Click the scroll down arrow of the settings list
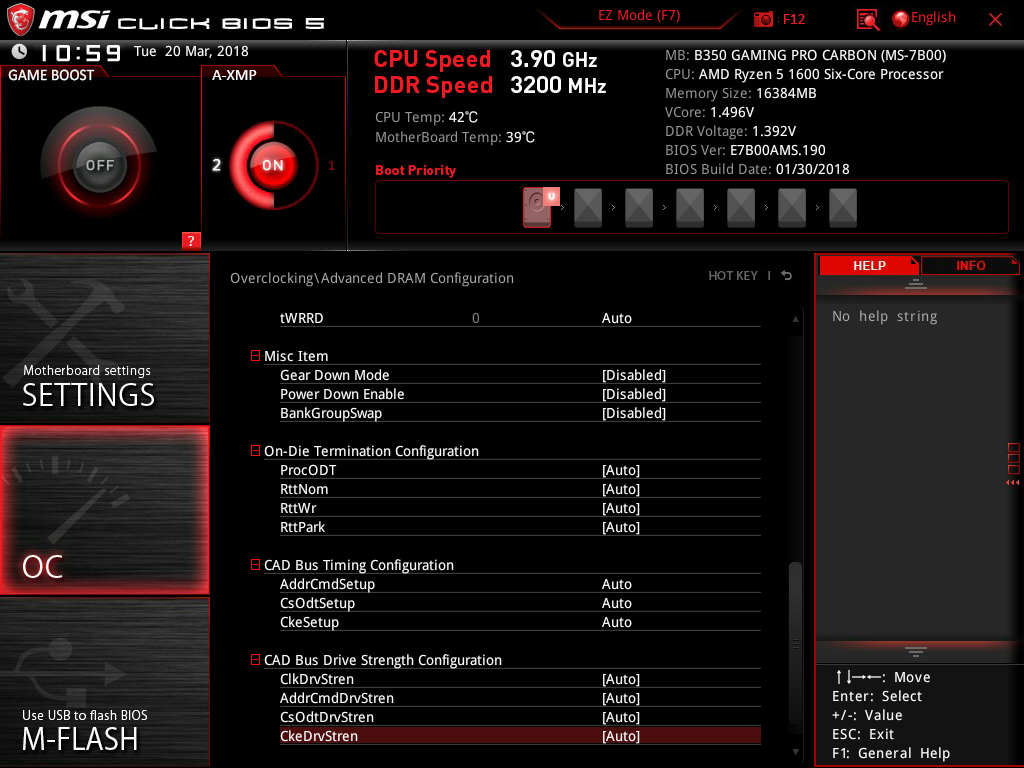 (795, 752)
